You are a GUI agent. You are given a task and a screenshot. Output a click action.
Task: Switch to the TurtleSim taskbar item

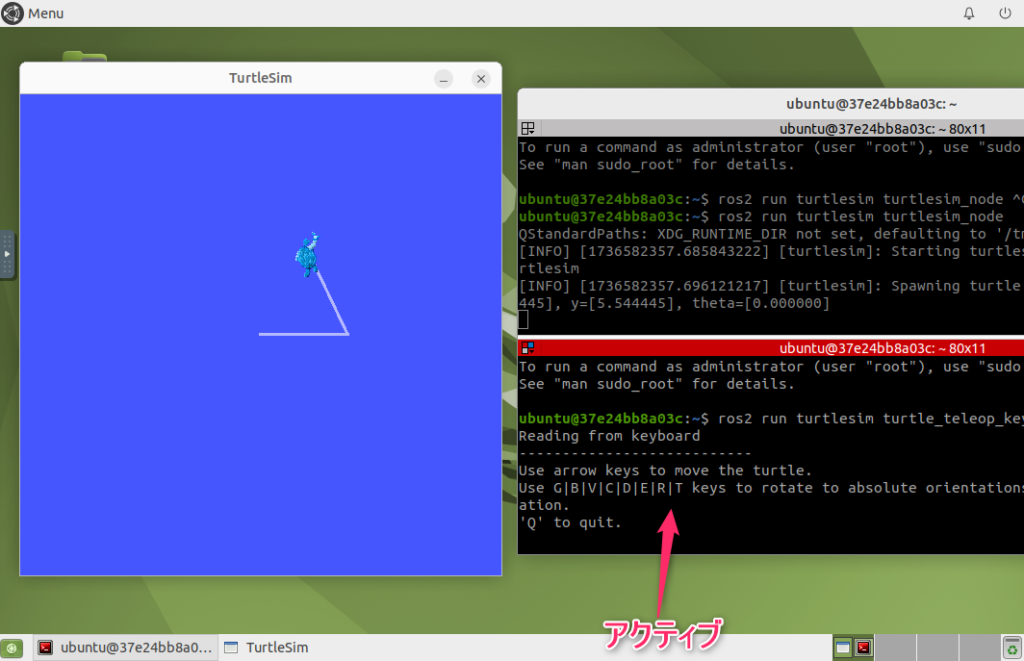coord(266,647)
